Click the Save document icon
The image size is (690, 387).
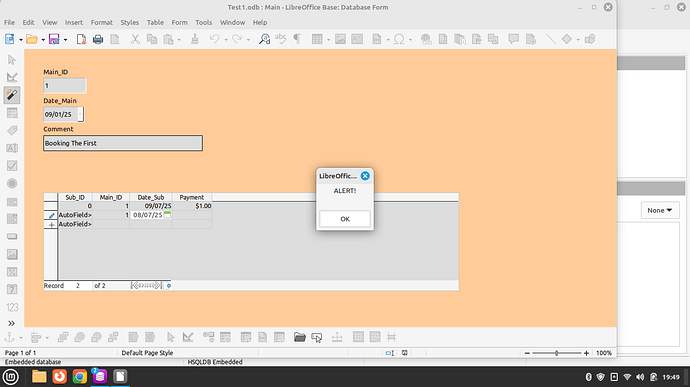click(x=54, y=39)
